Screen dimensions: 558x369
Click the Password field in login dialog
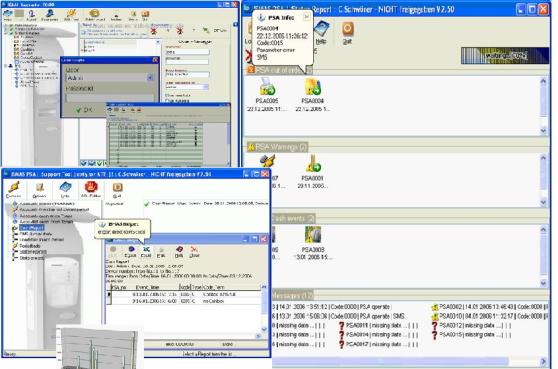point(110,97)
